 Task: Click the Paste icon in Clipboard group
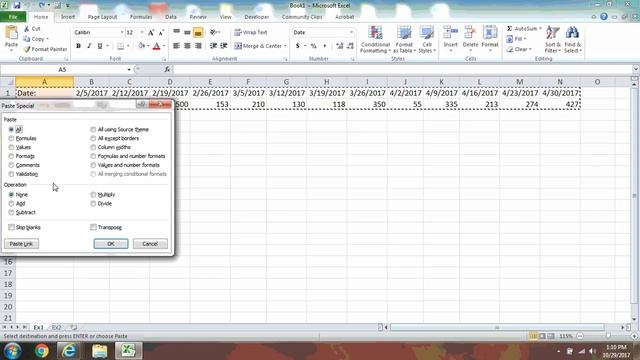[x=11, y=33]
